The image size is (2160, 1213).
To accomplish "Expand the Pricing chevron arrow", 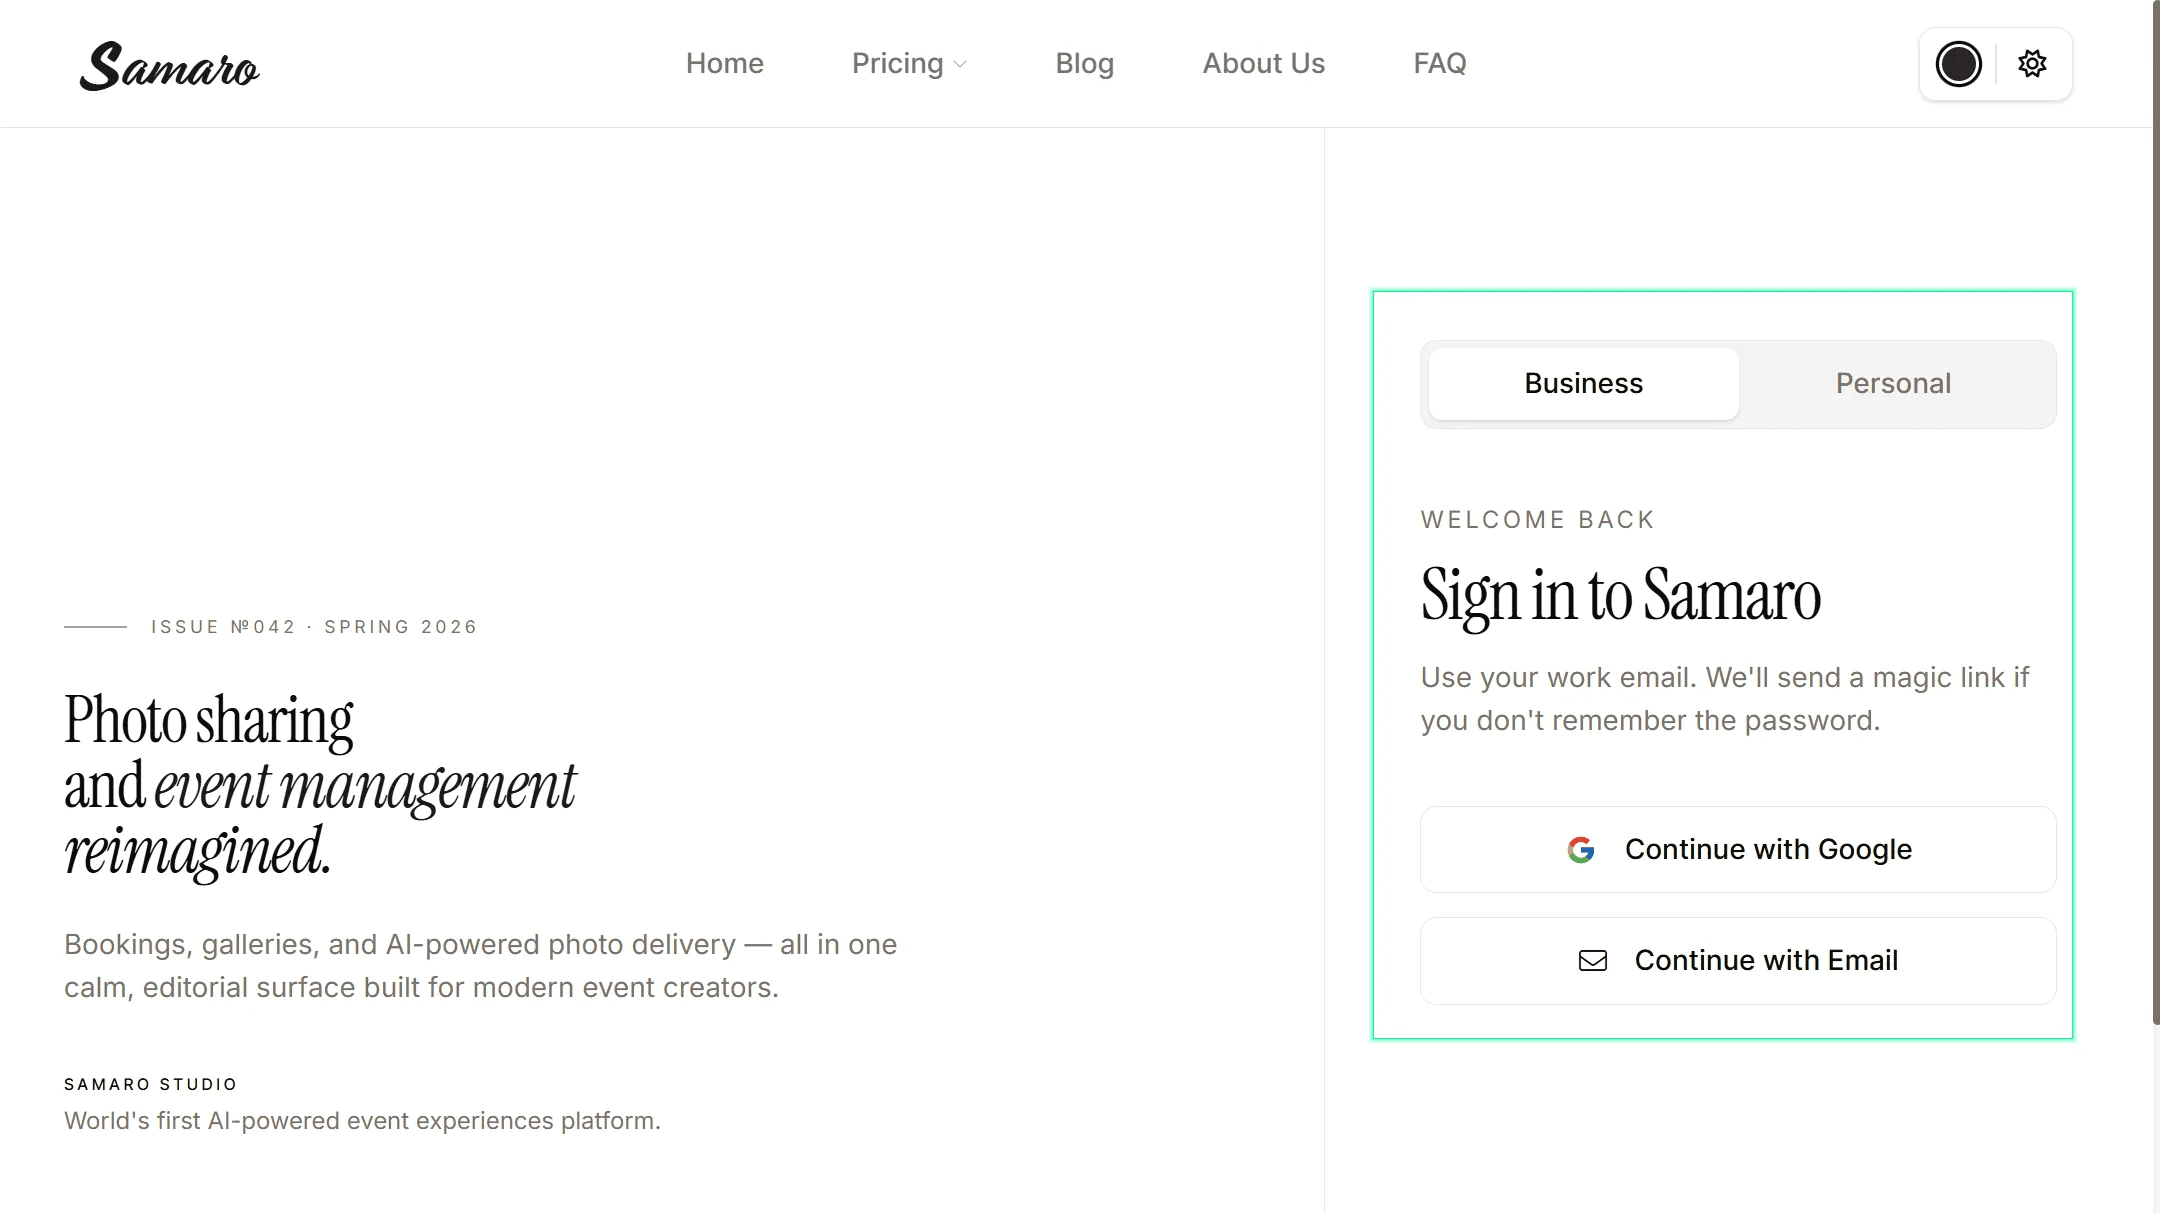I will 960,65.
